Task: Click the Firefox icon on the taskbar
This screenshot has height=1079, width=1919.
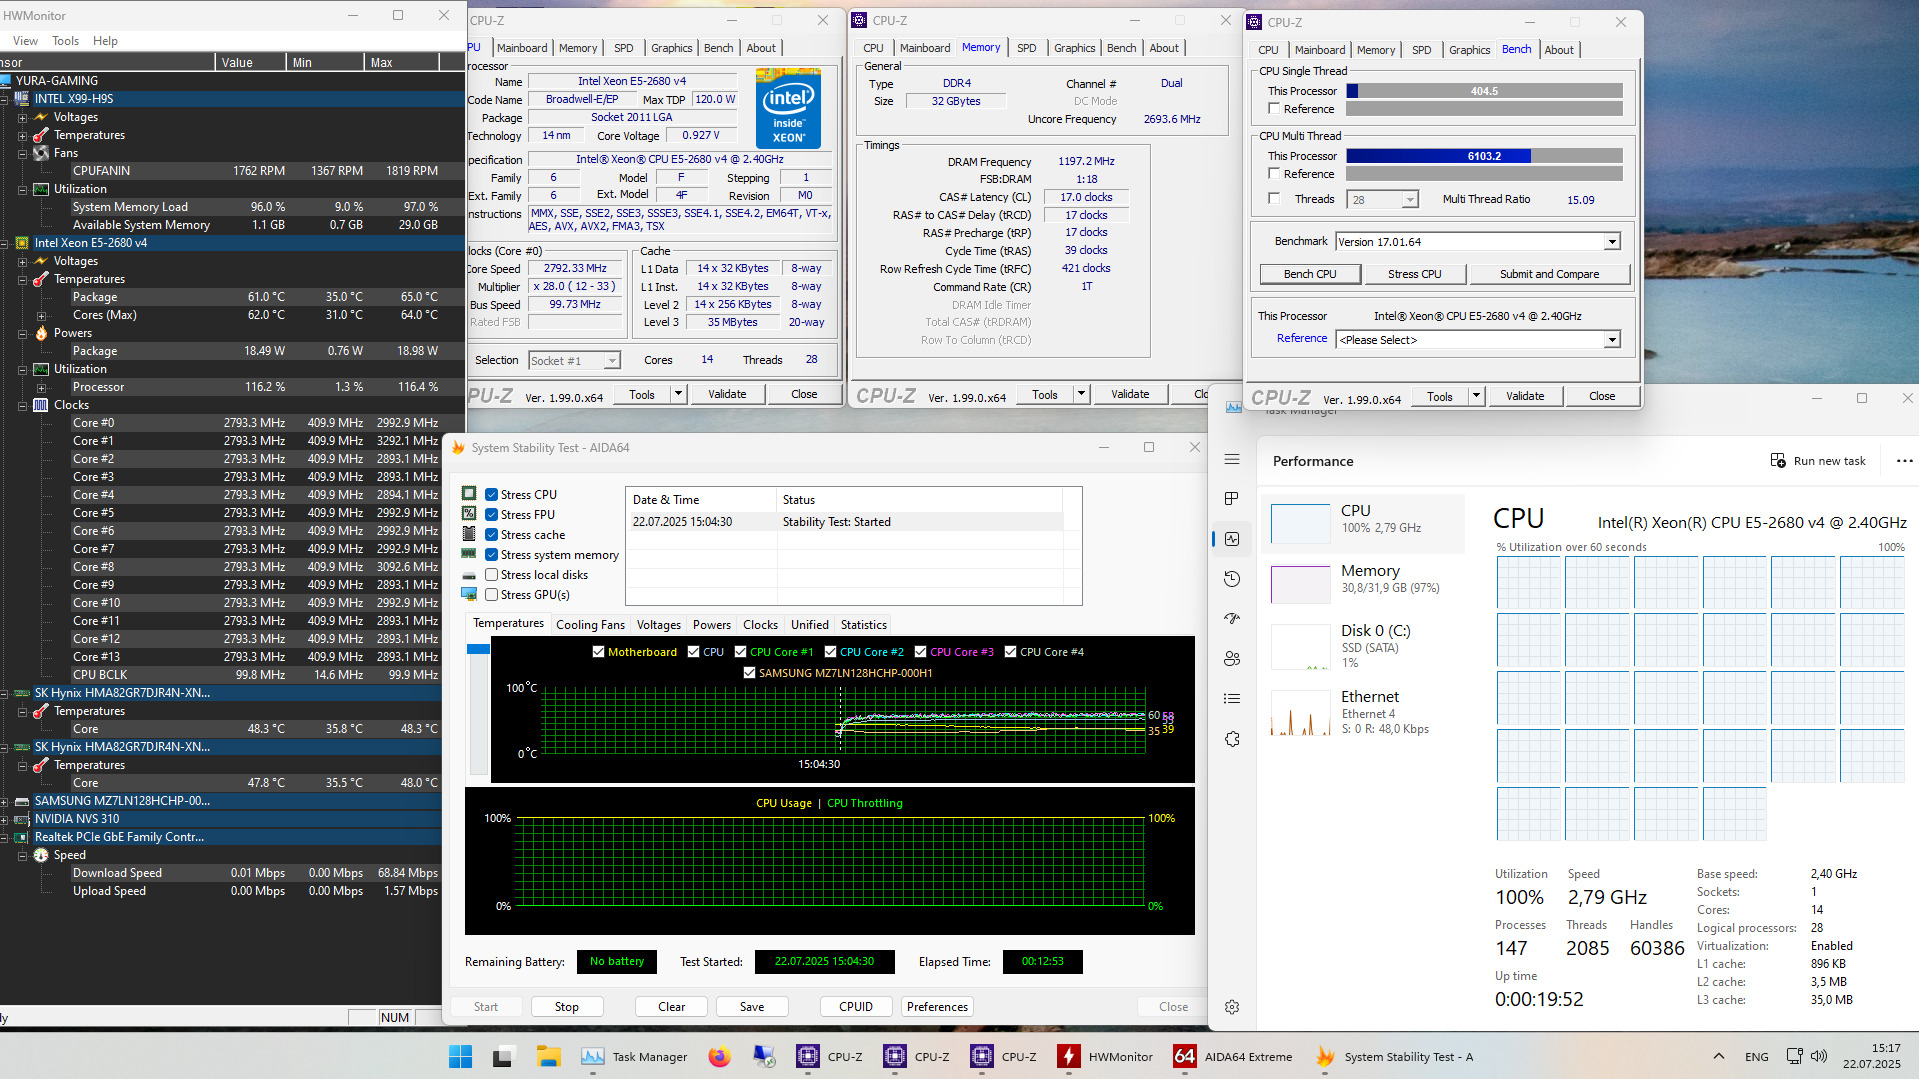Action: point(719,1057)
